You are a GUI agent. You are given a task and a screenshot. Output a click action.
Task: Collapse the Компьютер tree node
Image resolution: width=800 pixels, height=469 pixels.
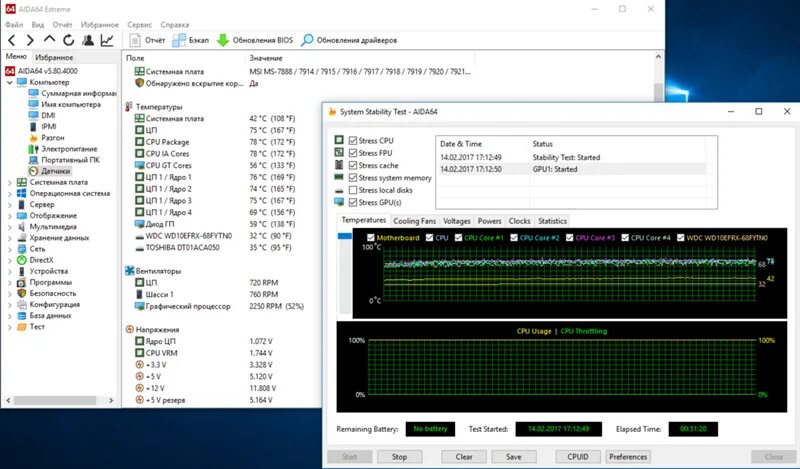coord(10,82)
